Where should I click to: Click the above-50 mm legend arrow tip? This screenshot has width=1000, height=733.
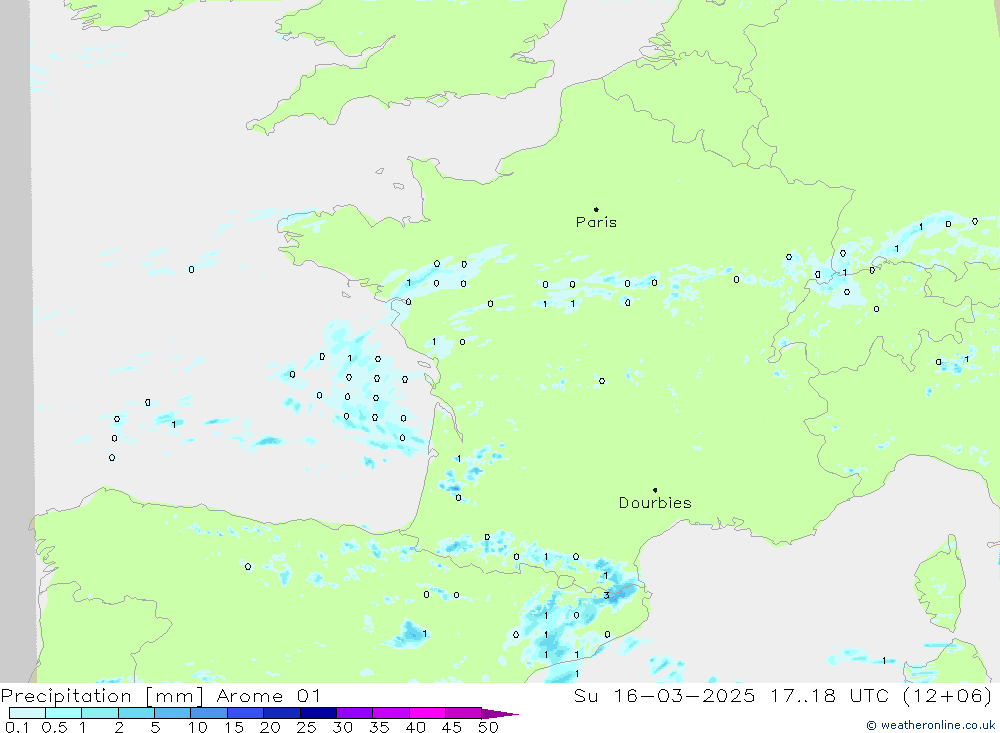click(501, 714)
